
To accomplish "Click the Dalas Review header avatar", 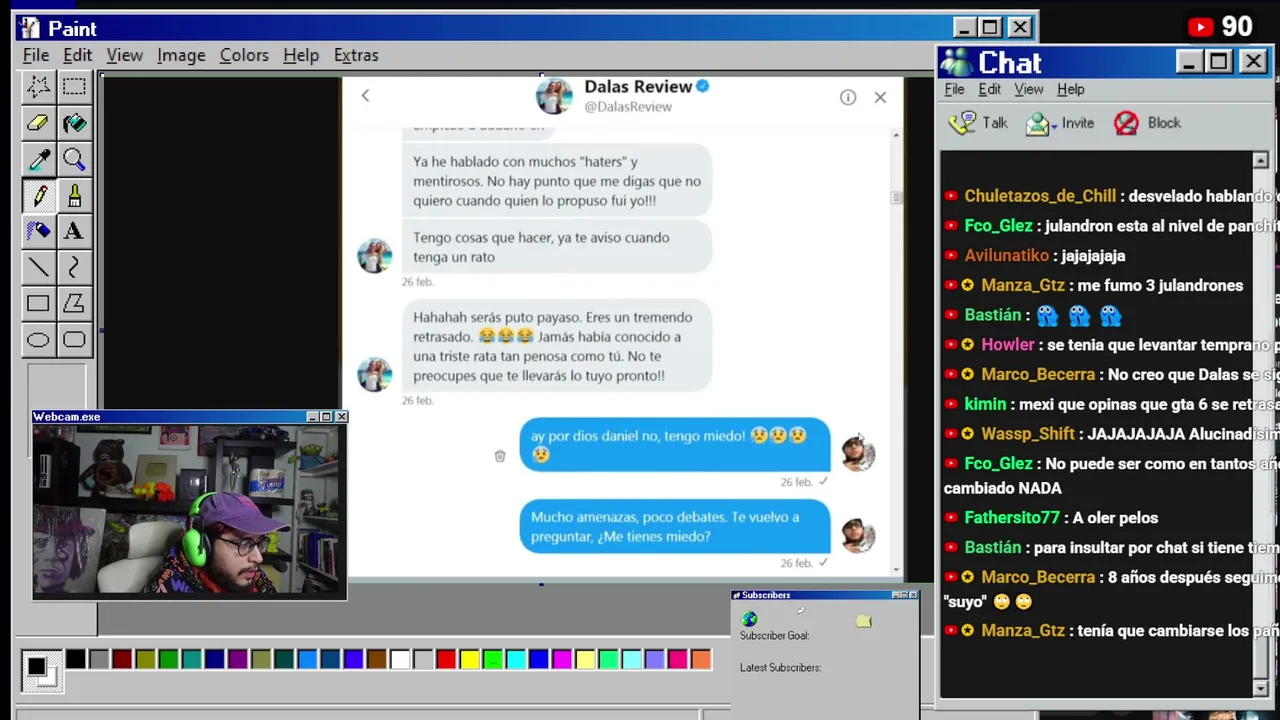I will coord(554,96).
